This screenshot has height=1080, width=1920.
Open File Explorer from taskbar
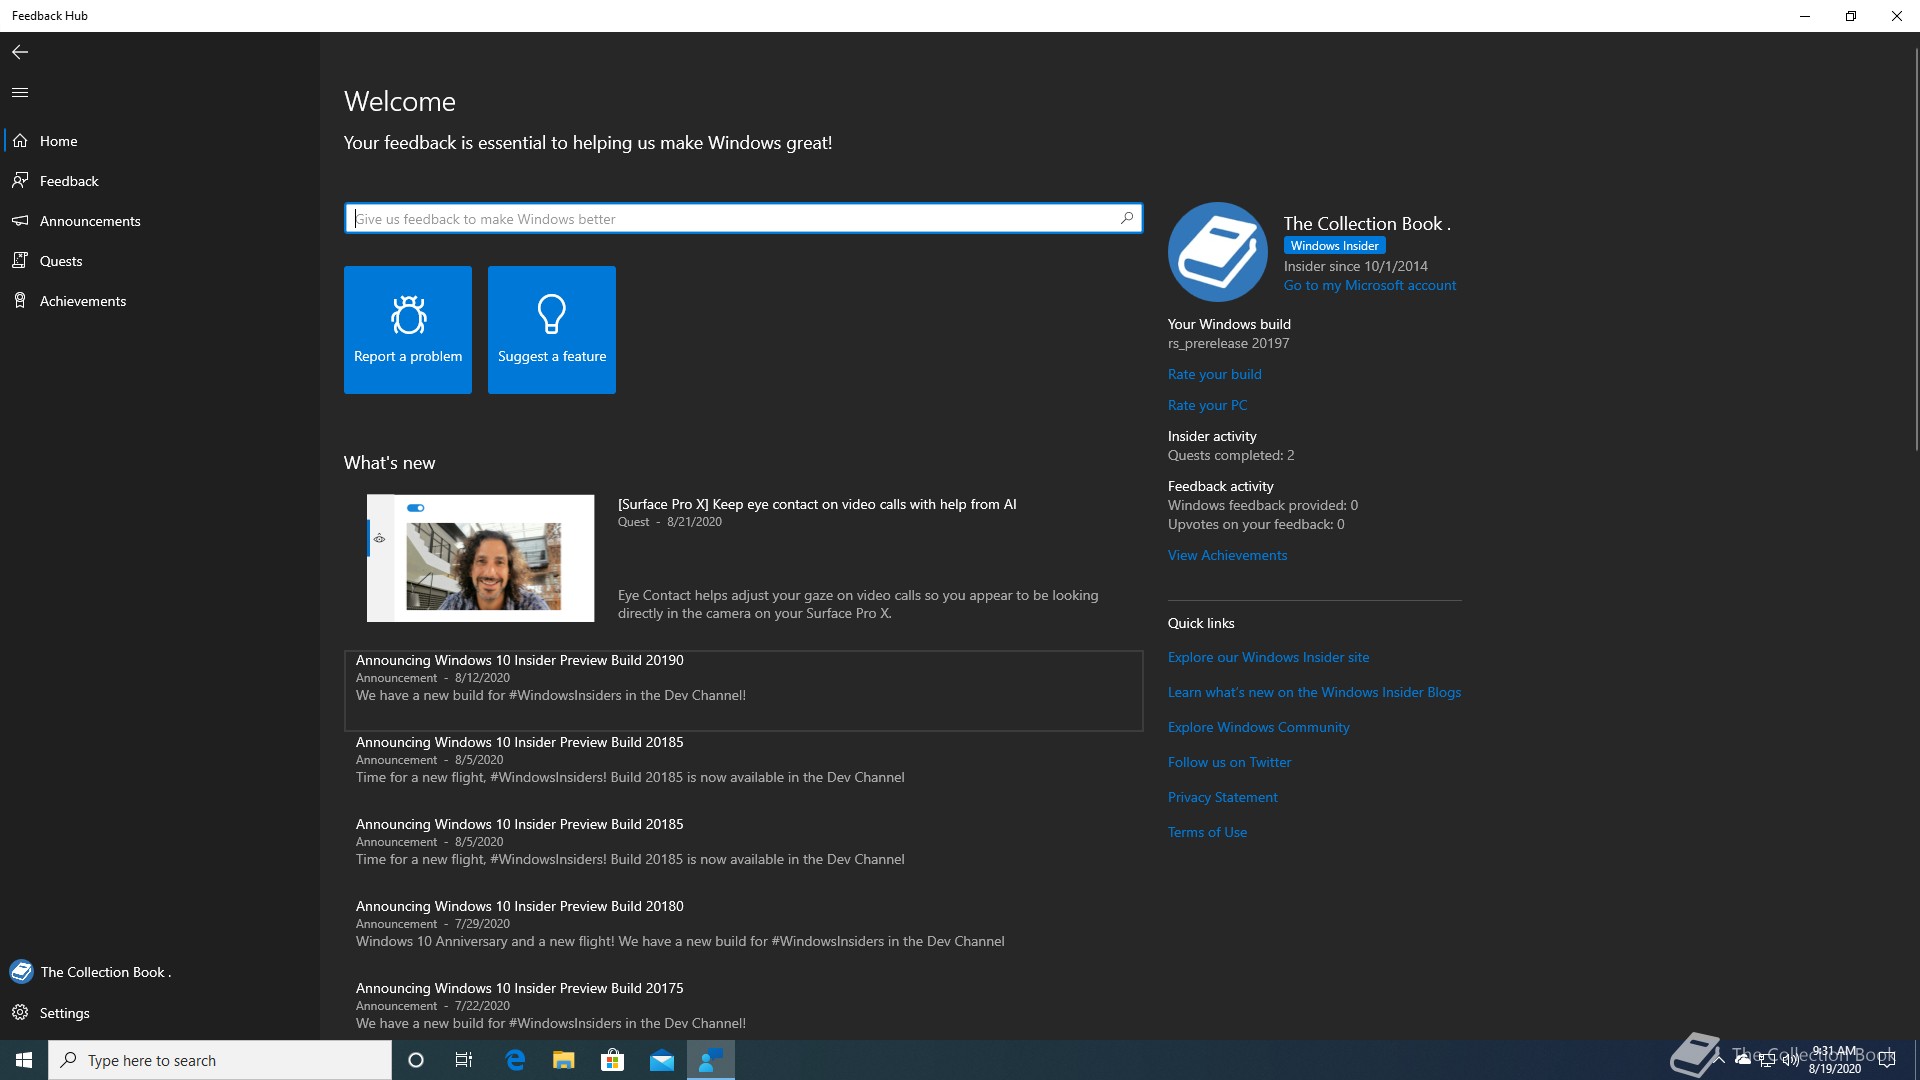coord(564,1060)
